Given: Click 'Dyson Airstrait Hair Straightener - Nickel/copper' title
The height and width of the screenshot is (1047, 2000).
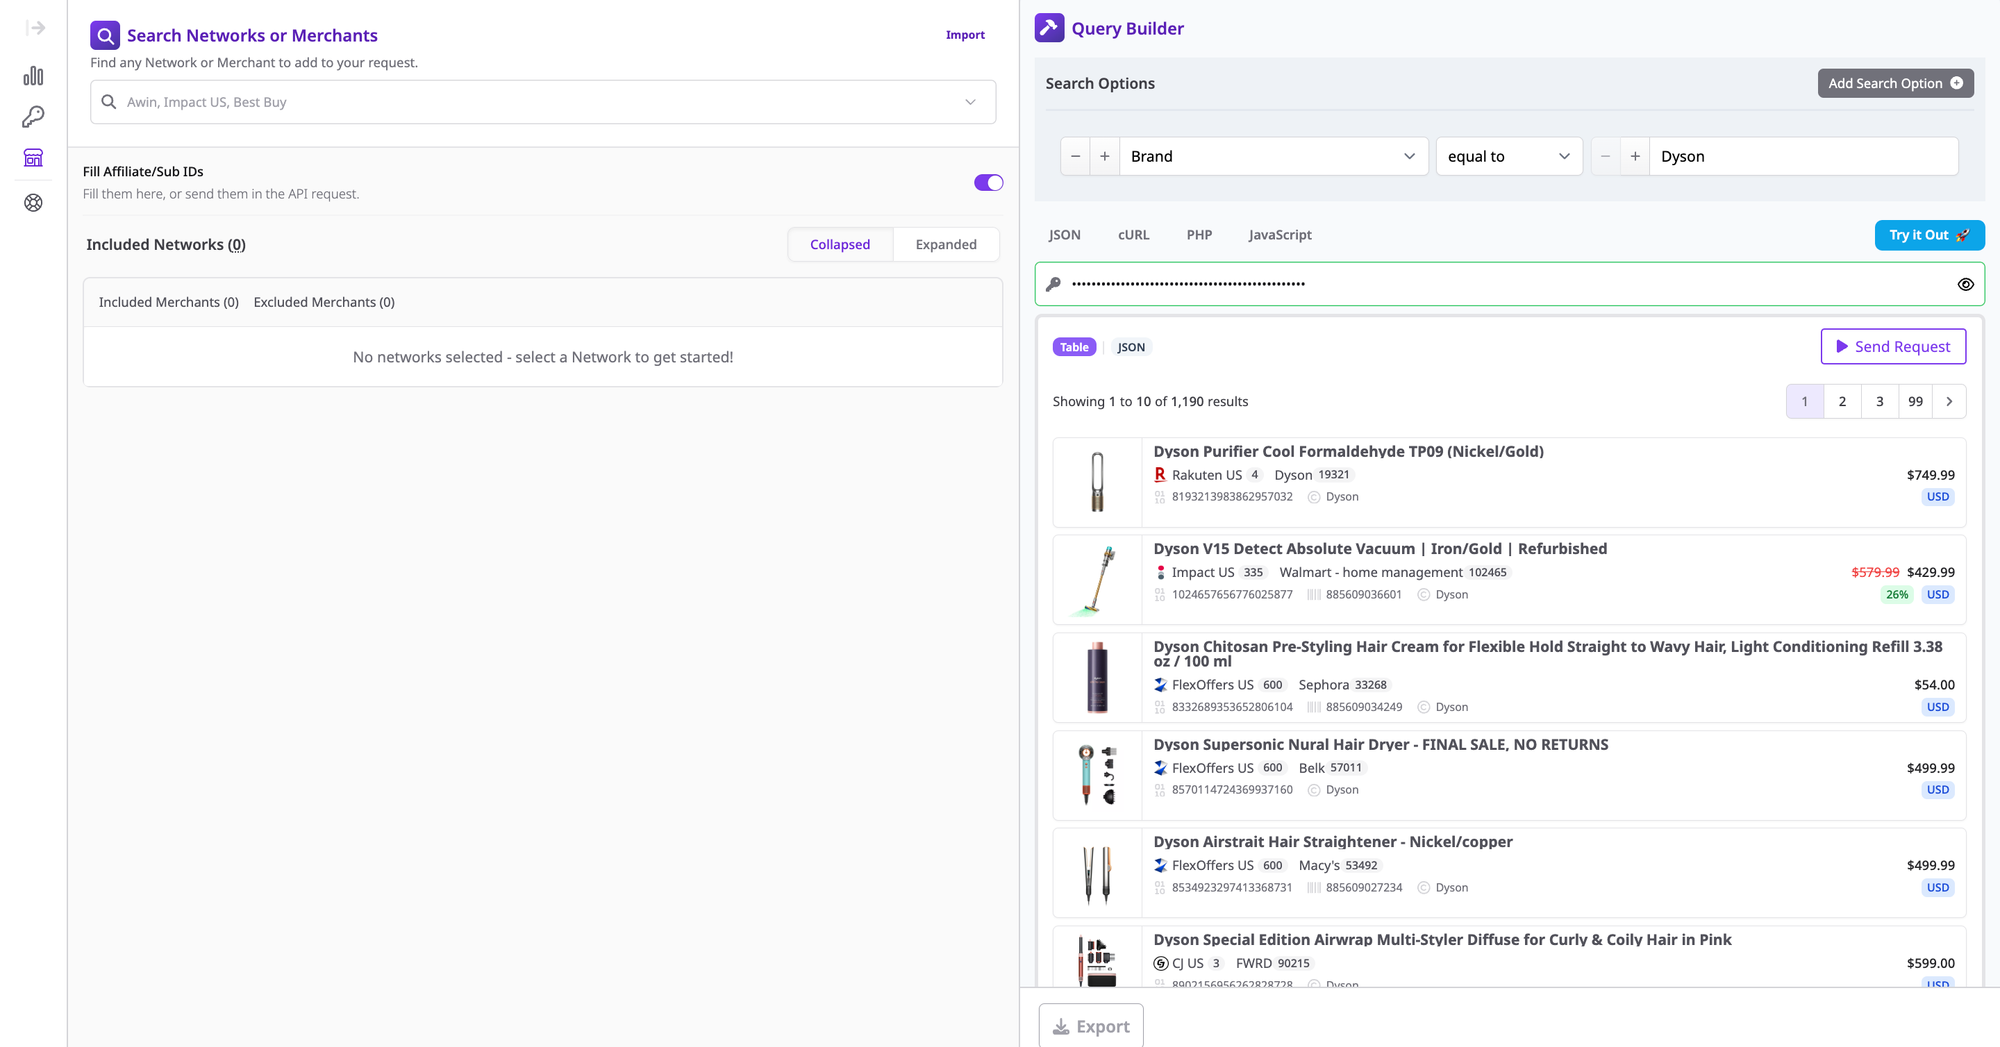Looking at the screenshot, I should 1333,842.
